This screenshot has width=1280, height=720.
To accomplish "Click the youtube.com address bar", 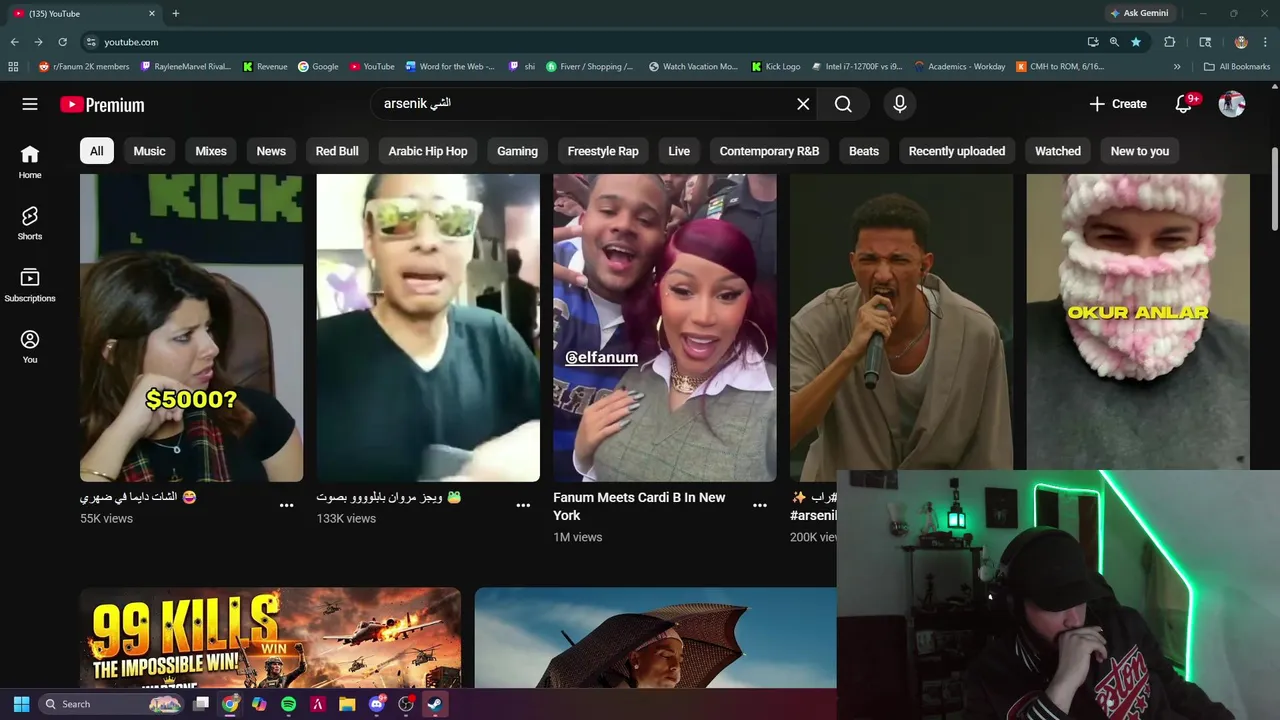I will click(x=580, y=42).
